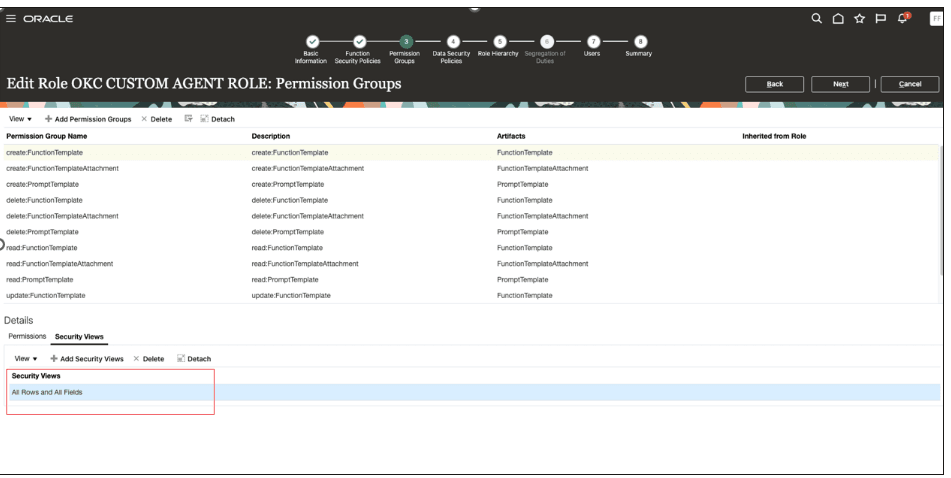Open the search magnifier icon
951x478 pixels.
pyautogui.click(x=816, y=19)
